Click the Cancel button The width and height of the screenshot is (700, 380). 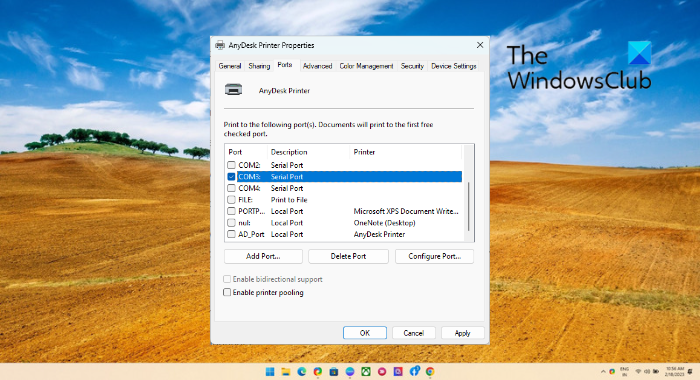tap(413, 333)
